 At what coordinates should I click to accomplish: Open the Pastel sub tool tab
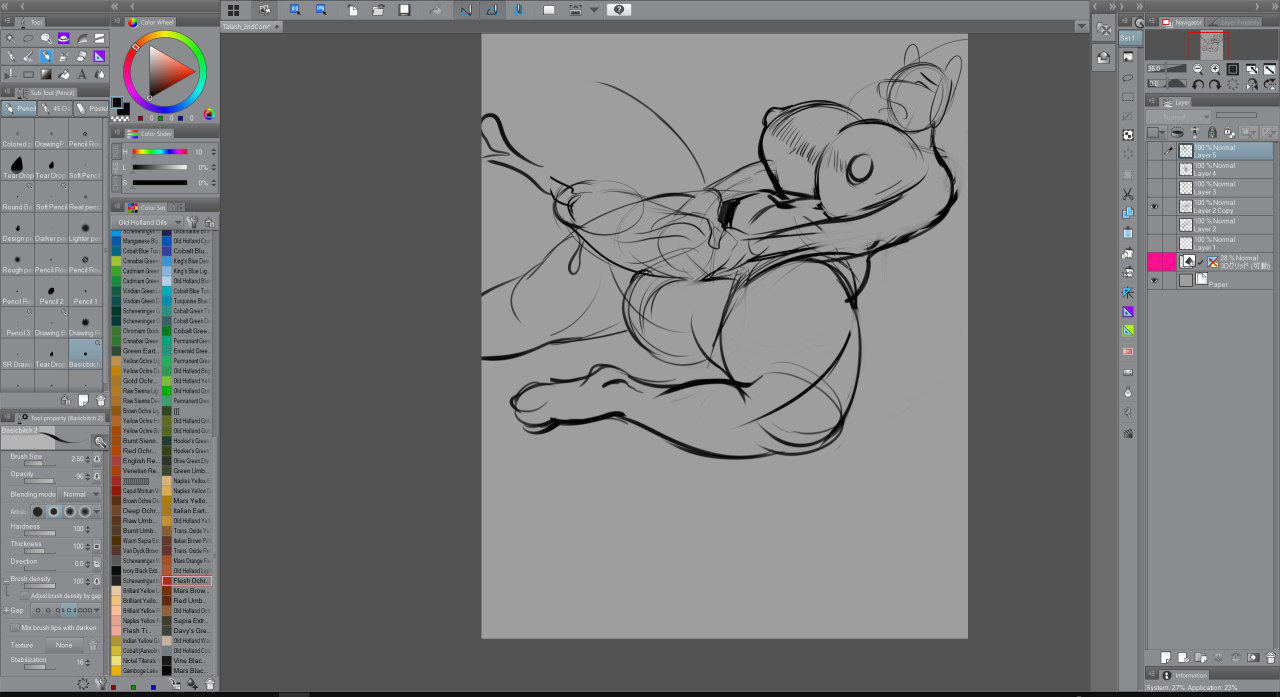point(93,109)
